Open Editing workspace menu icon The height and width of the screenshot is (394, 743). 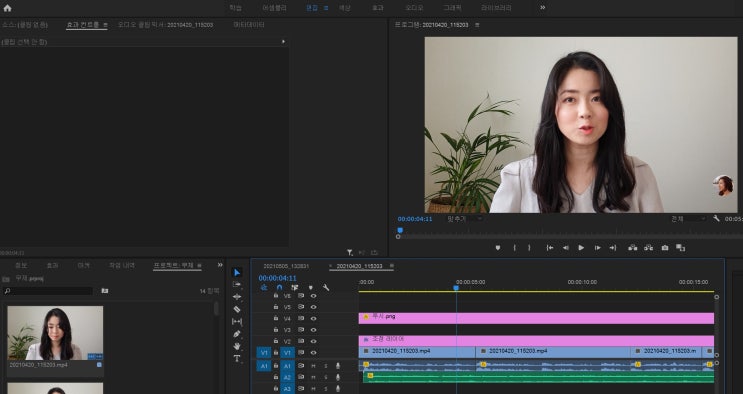pos(326,8)
